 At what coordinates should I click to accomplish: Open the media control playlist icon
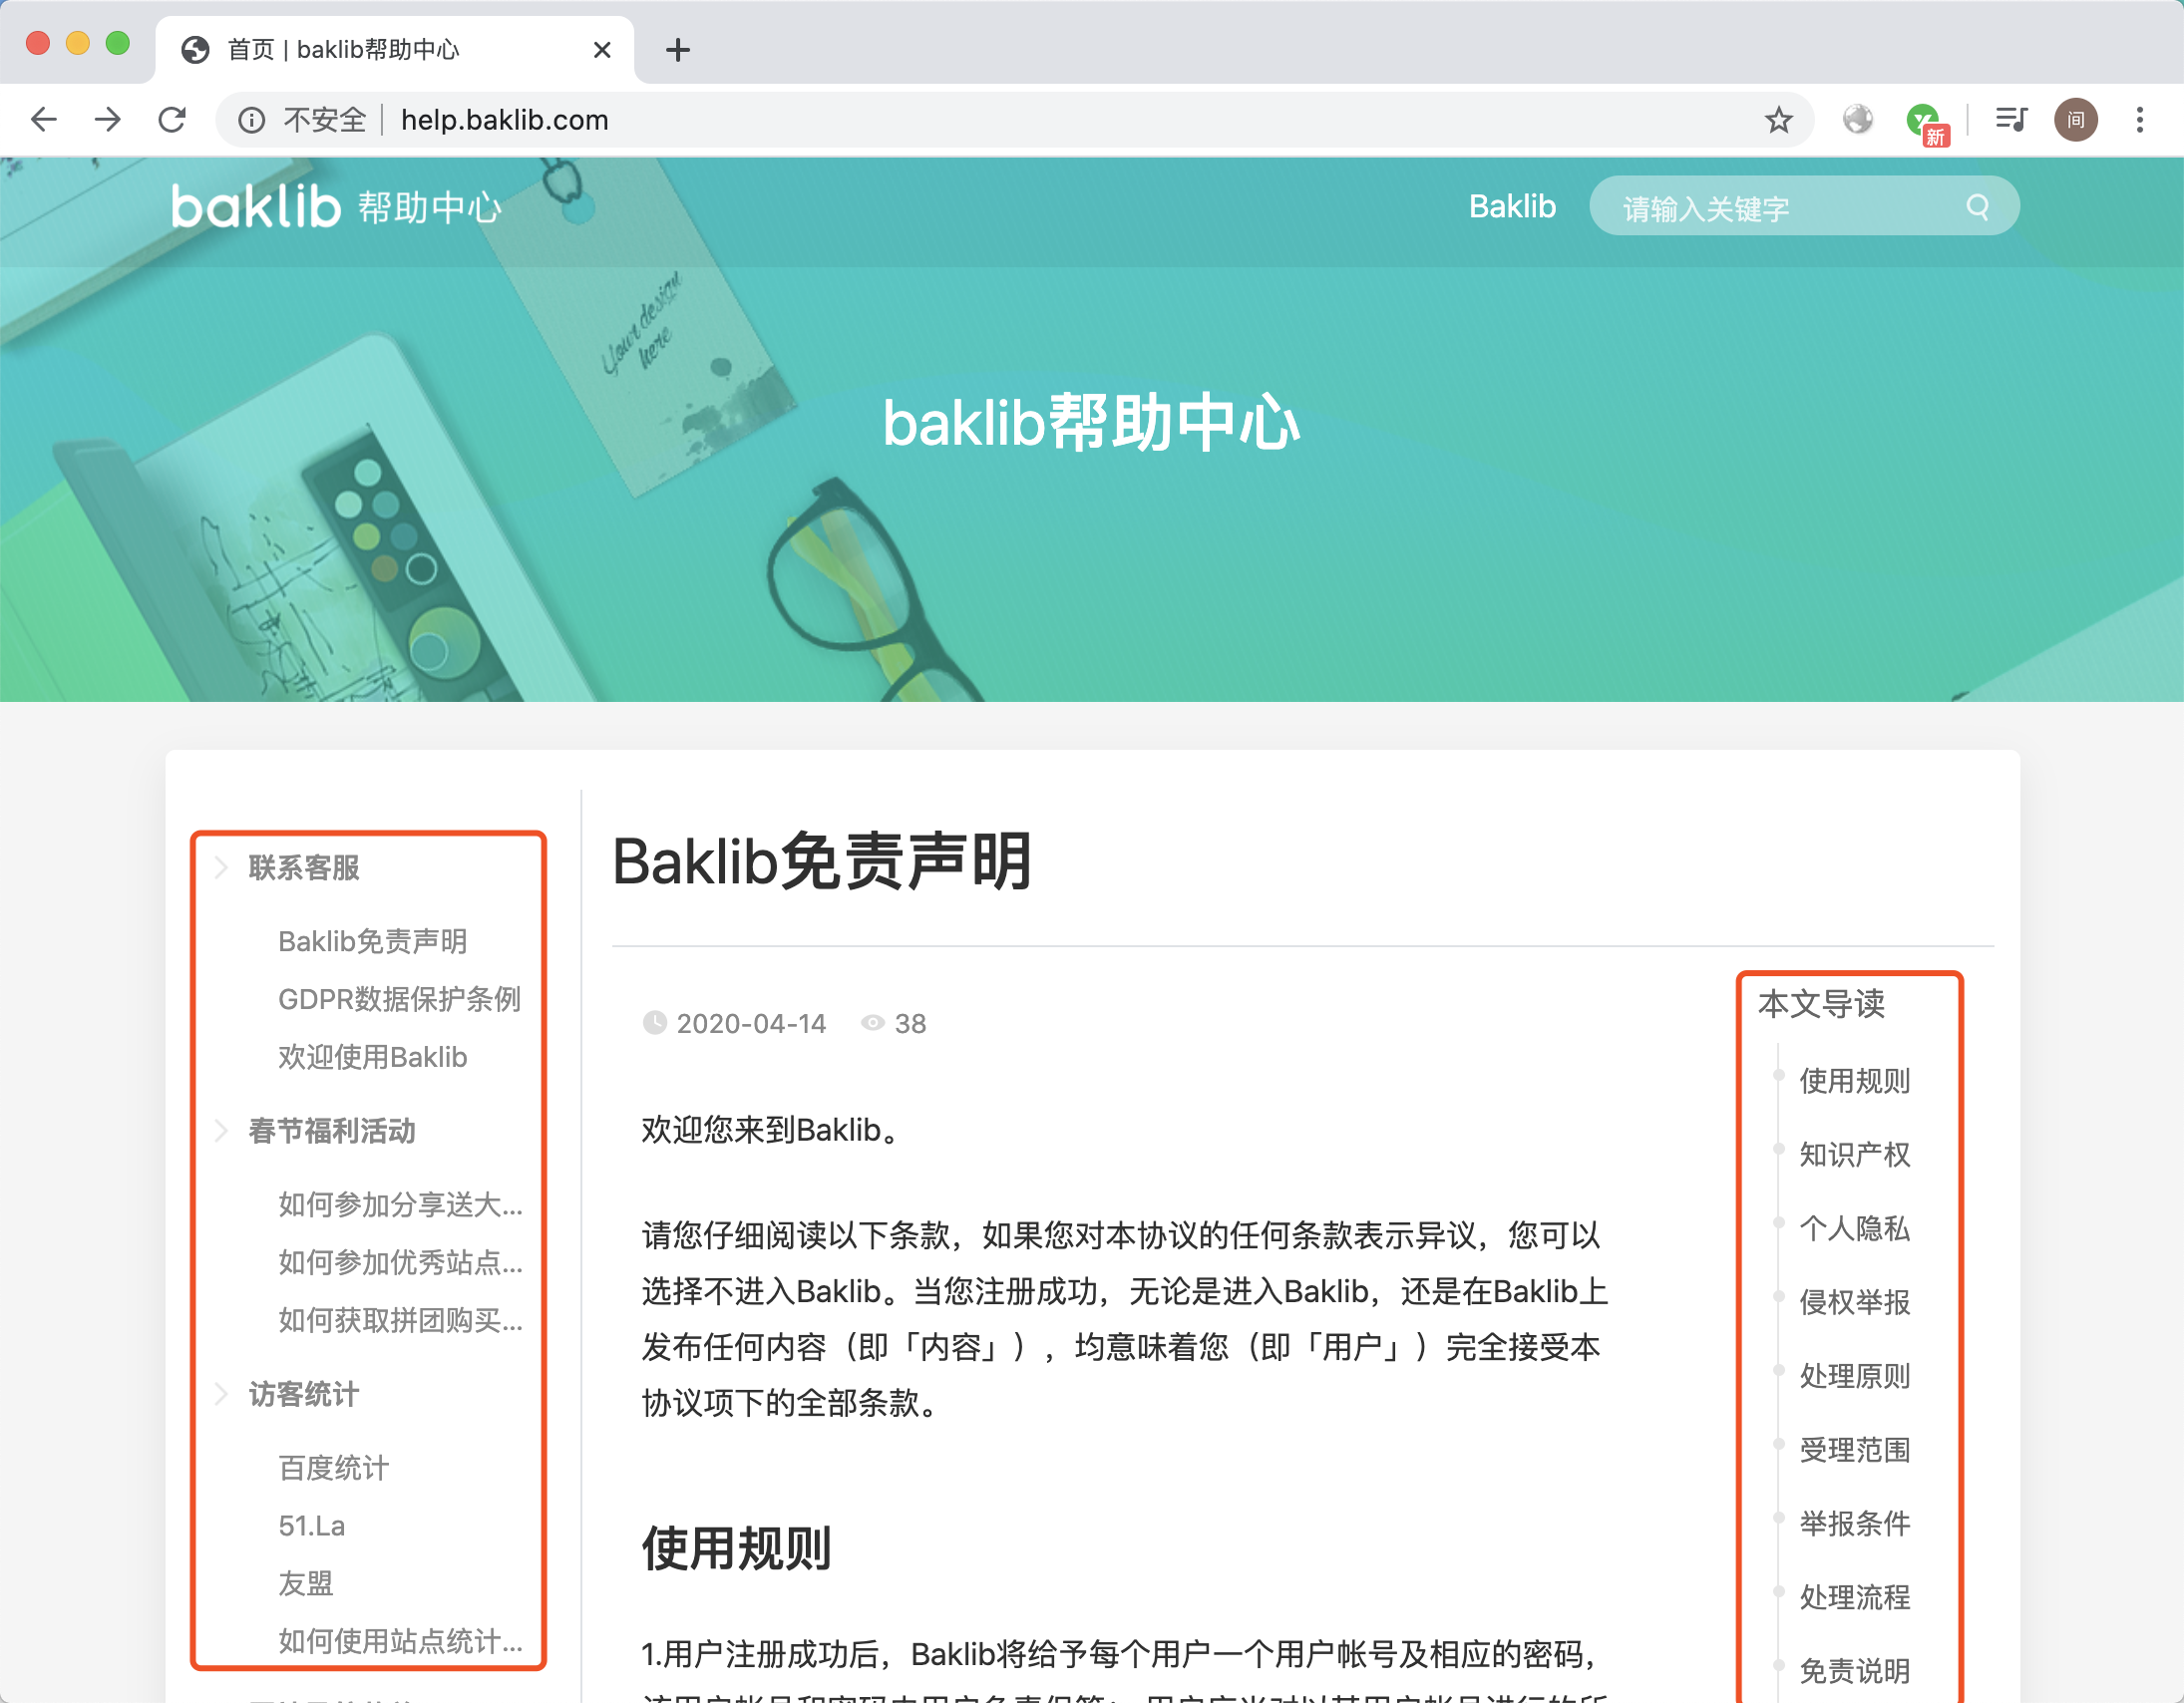point(2010,120)
